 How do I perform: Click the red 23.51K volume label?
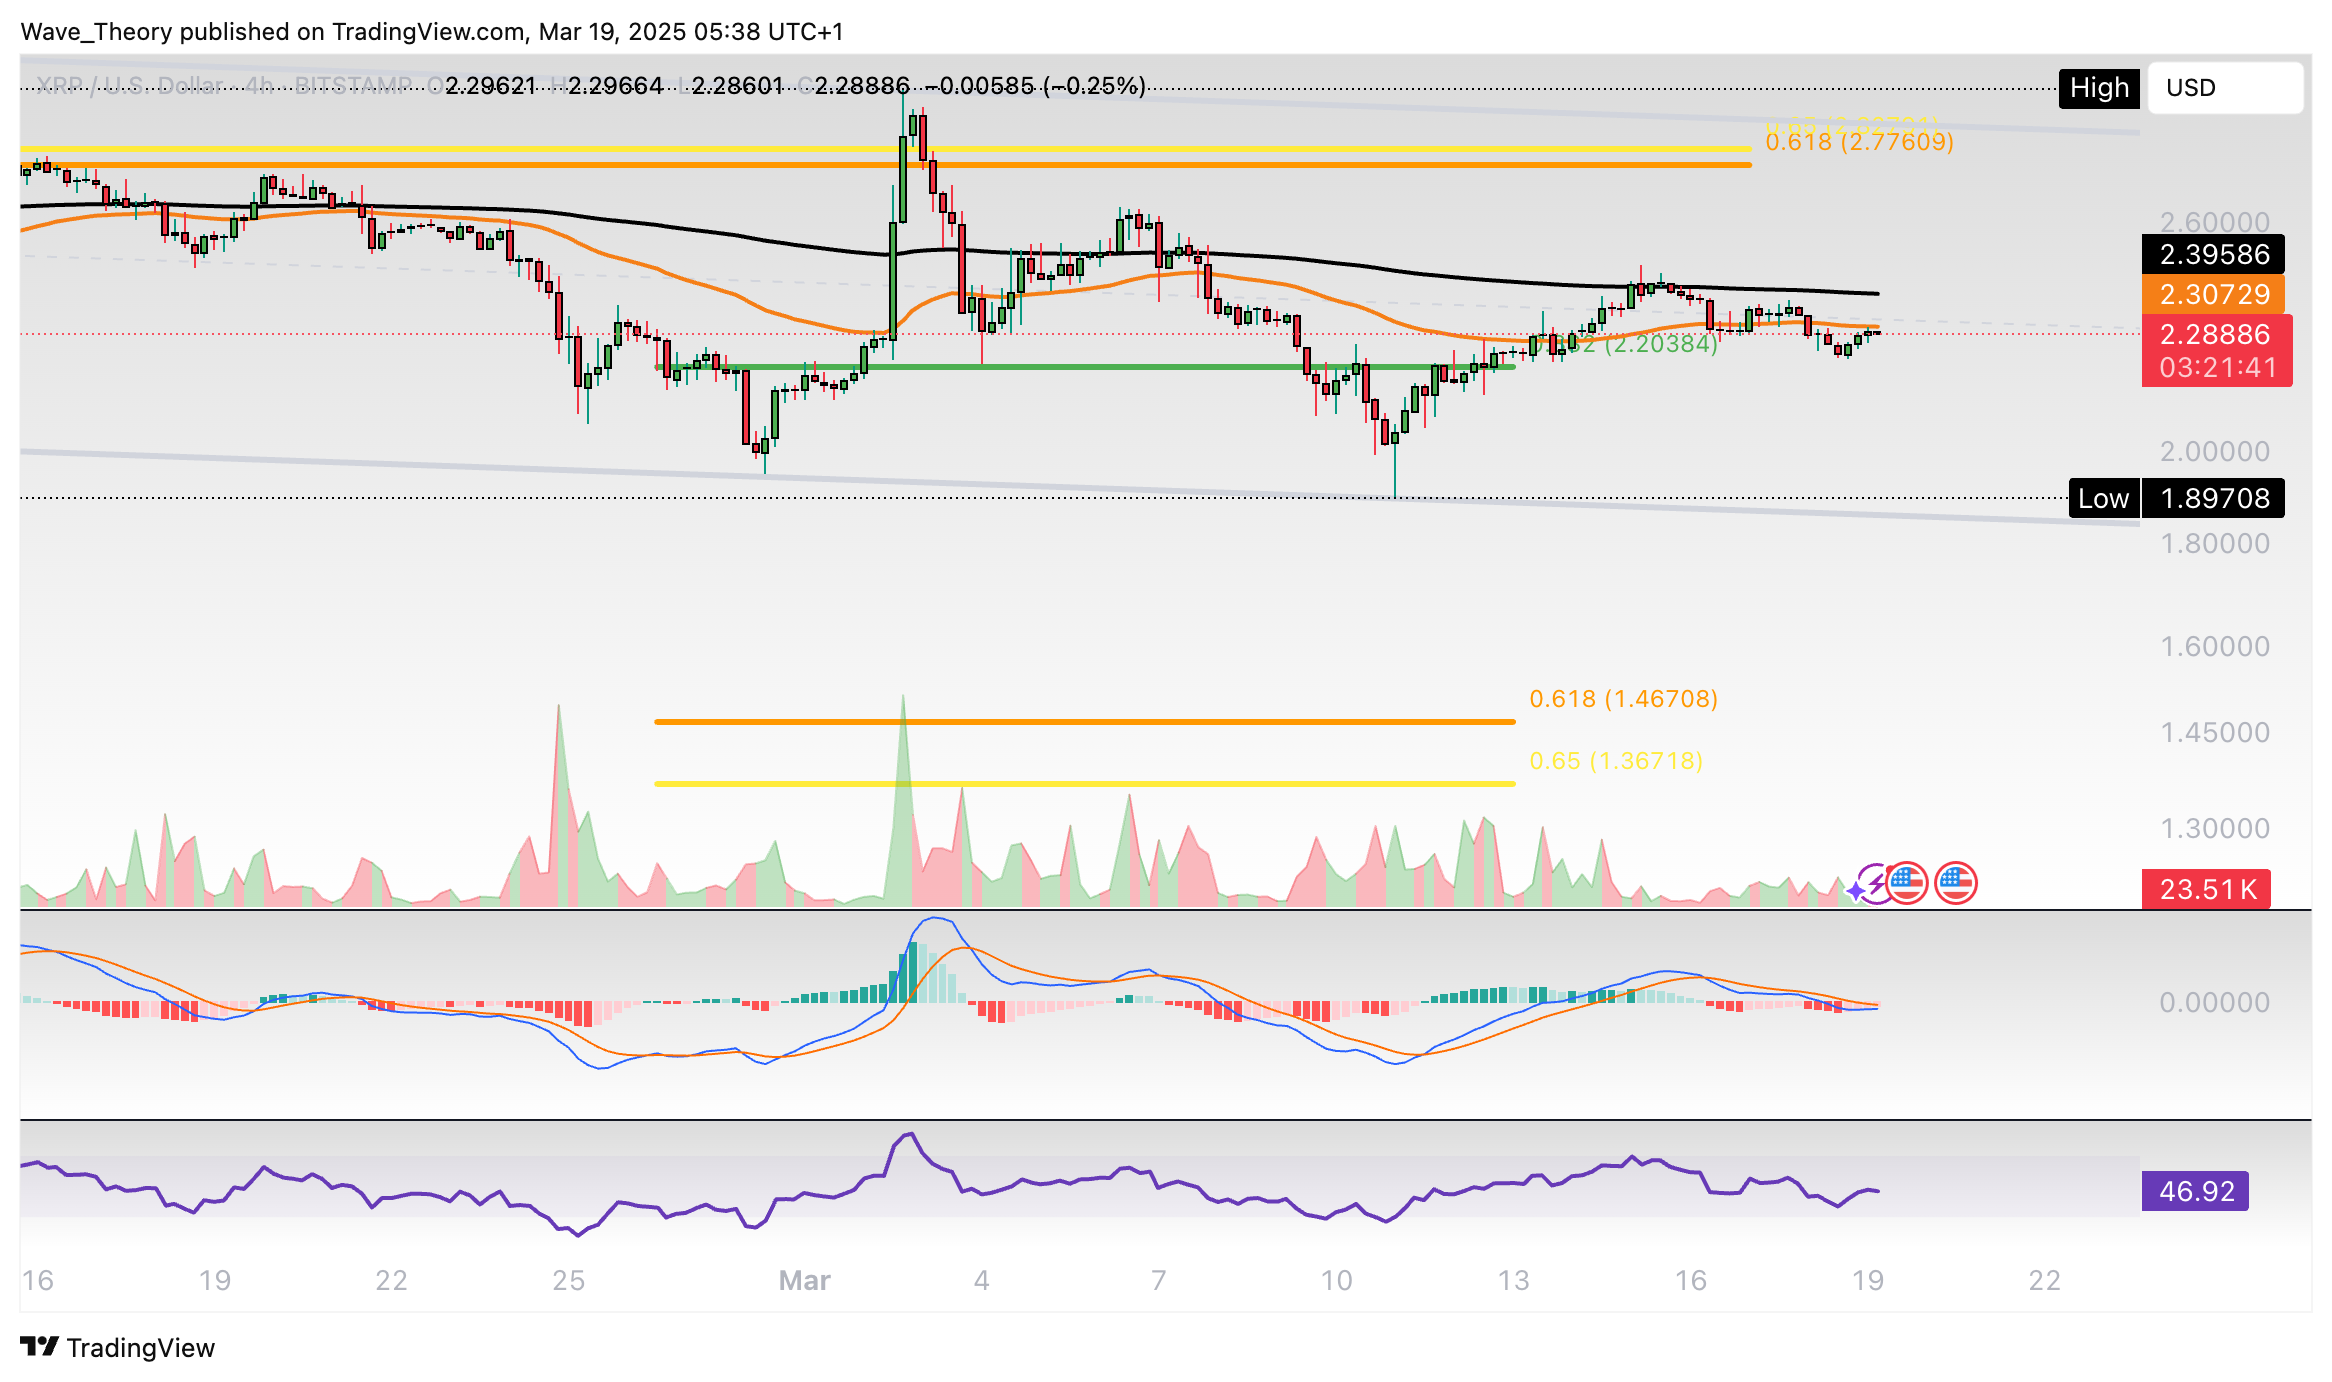[x=2207, y=889]
